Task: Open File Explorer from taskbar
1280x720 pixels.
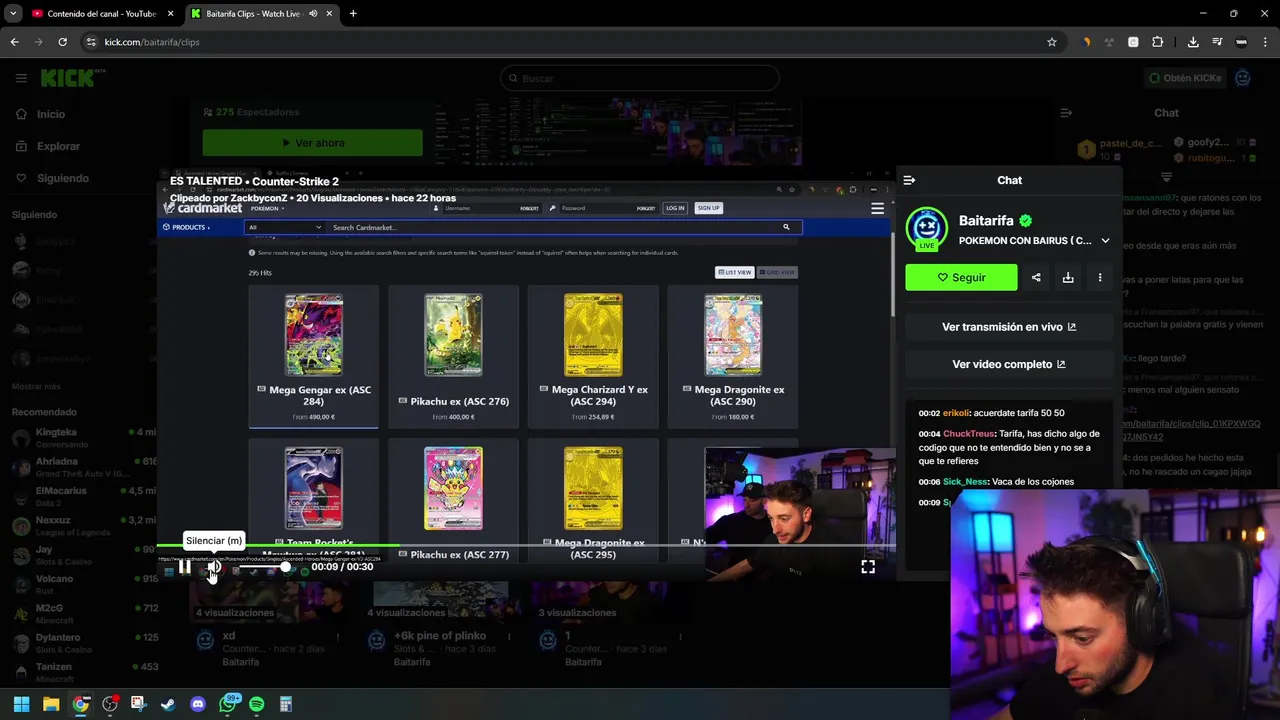Action: point(51,704)
